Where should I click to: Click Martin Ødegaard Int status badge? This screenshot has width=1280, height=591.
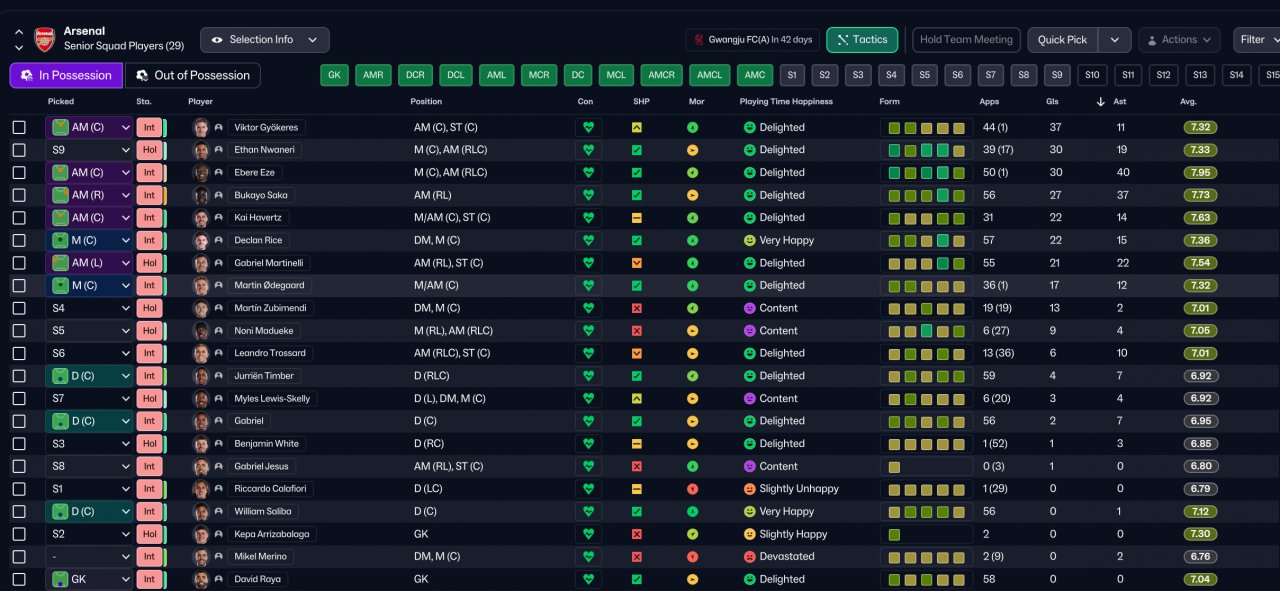(149, 285)
